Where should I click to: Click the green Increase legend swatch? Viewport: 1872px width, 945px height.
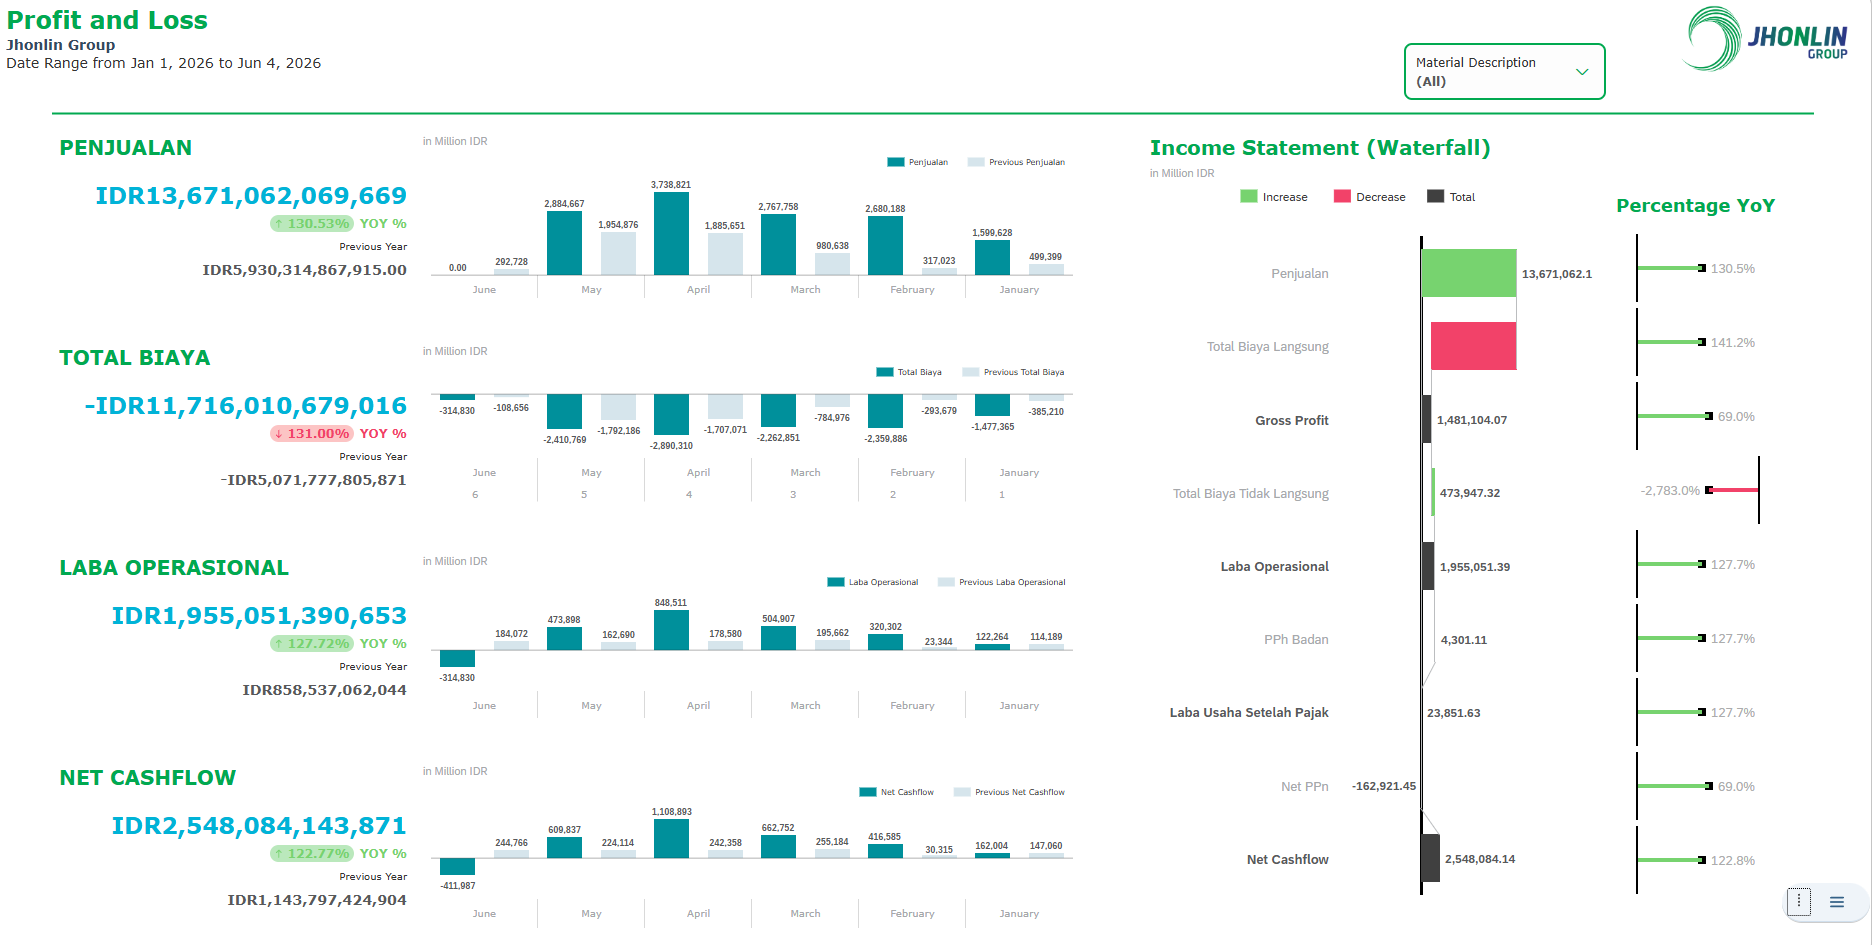[1248, 197]
